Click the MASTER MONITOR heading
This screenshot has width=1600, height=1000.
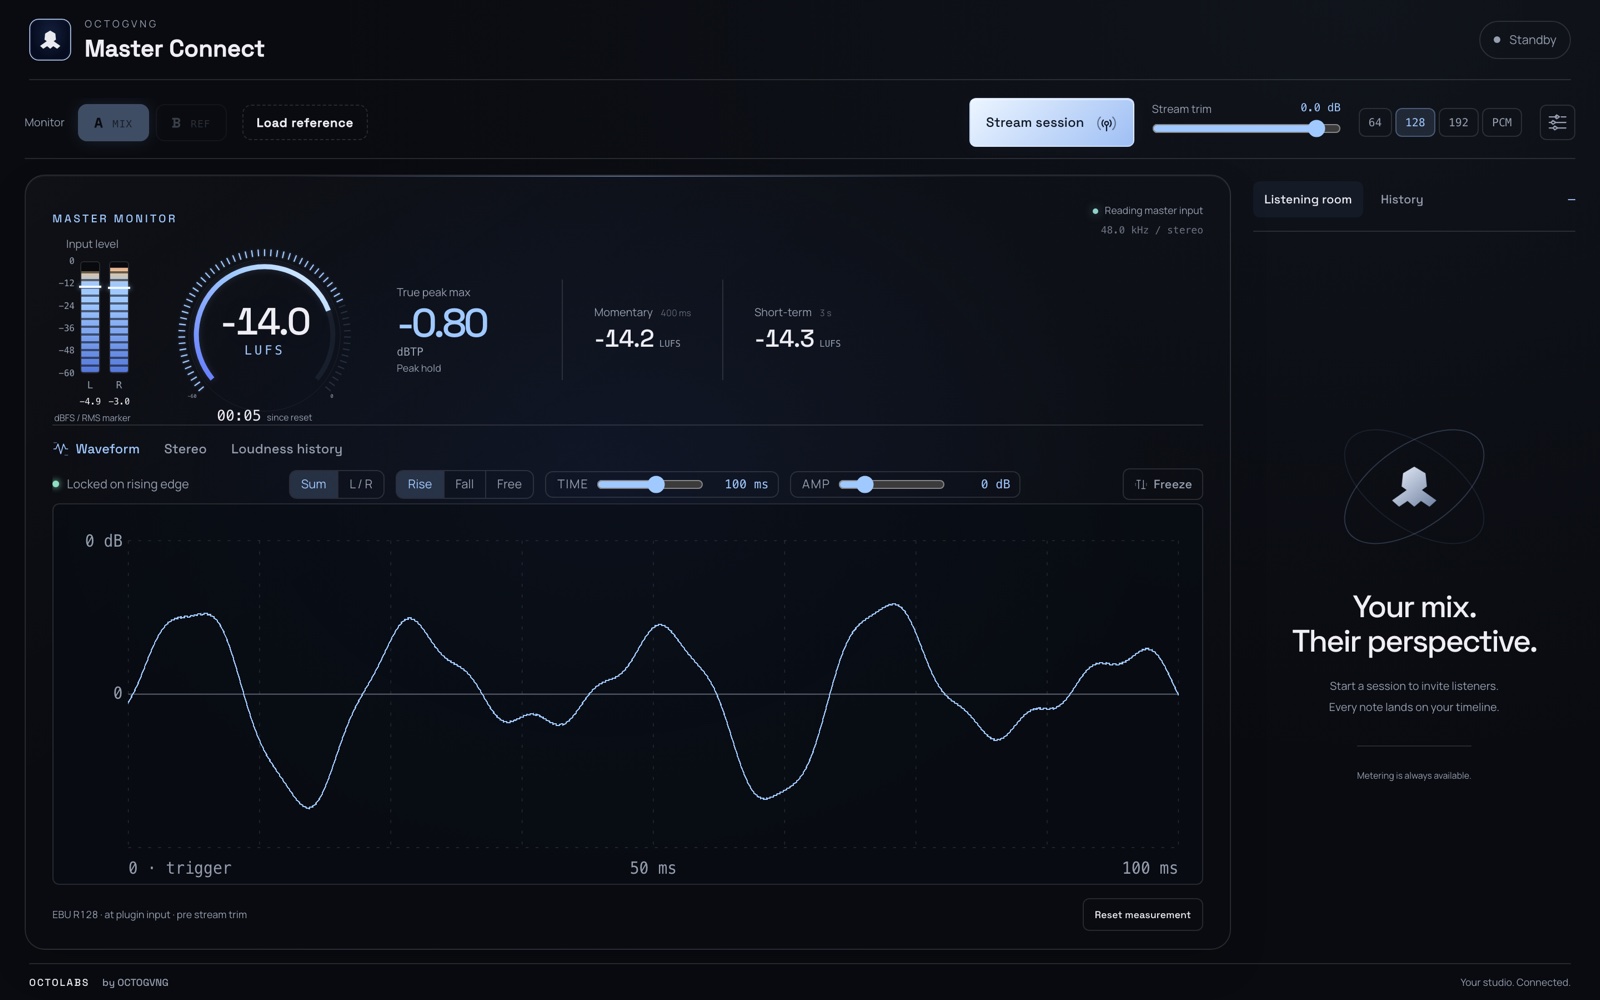114,218
